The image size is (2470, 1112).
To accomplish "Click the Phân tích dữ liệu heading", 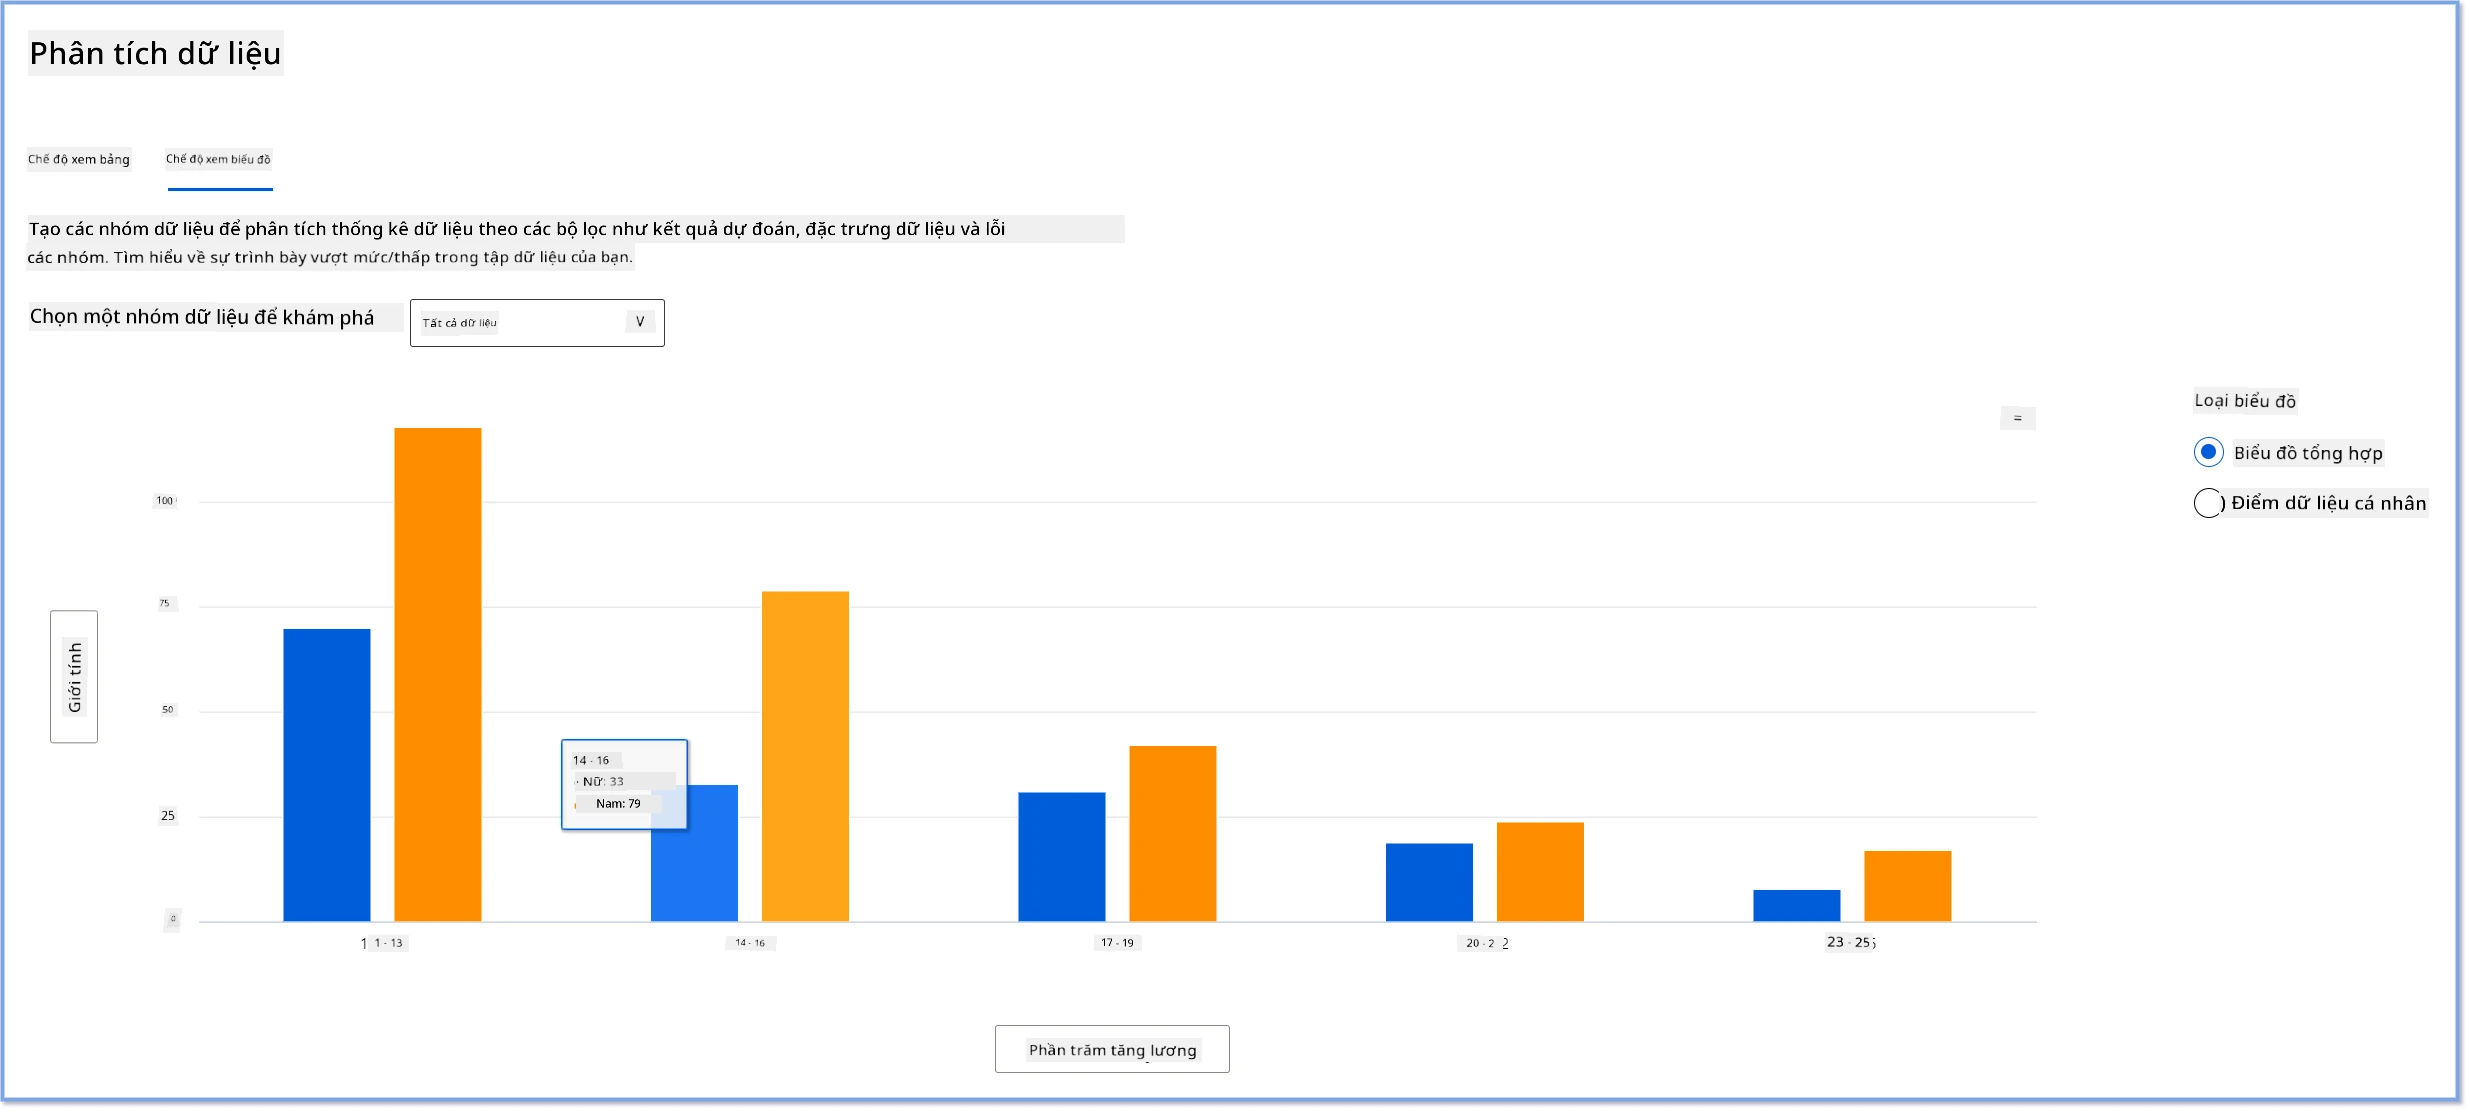I will [x=155, y=53].
